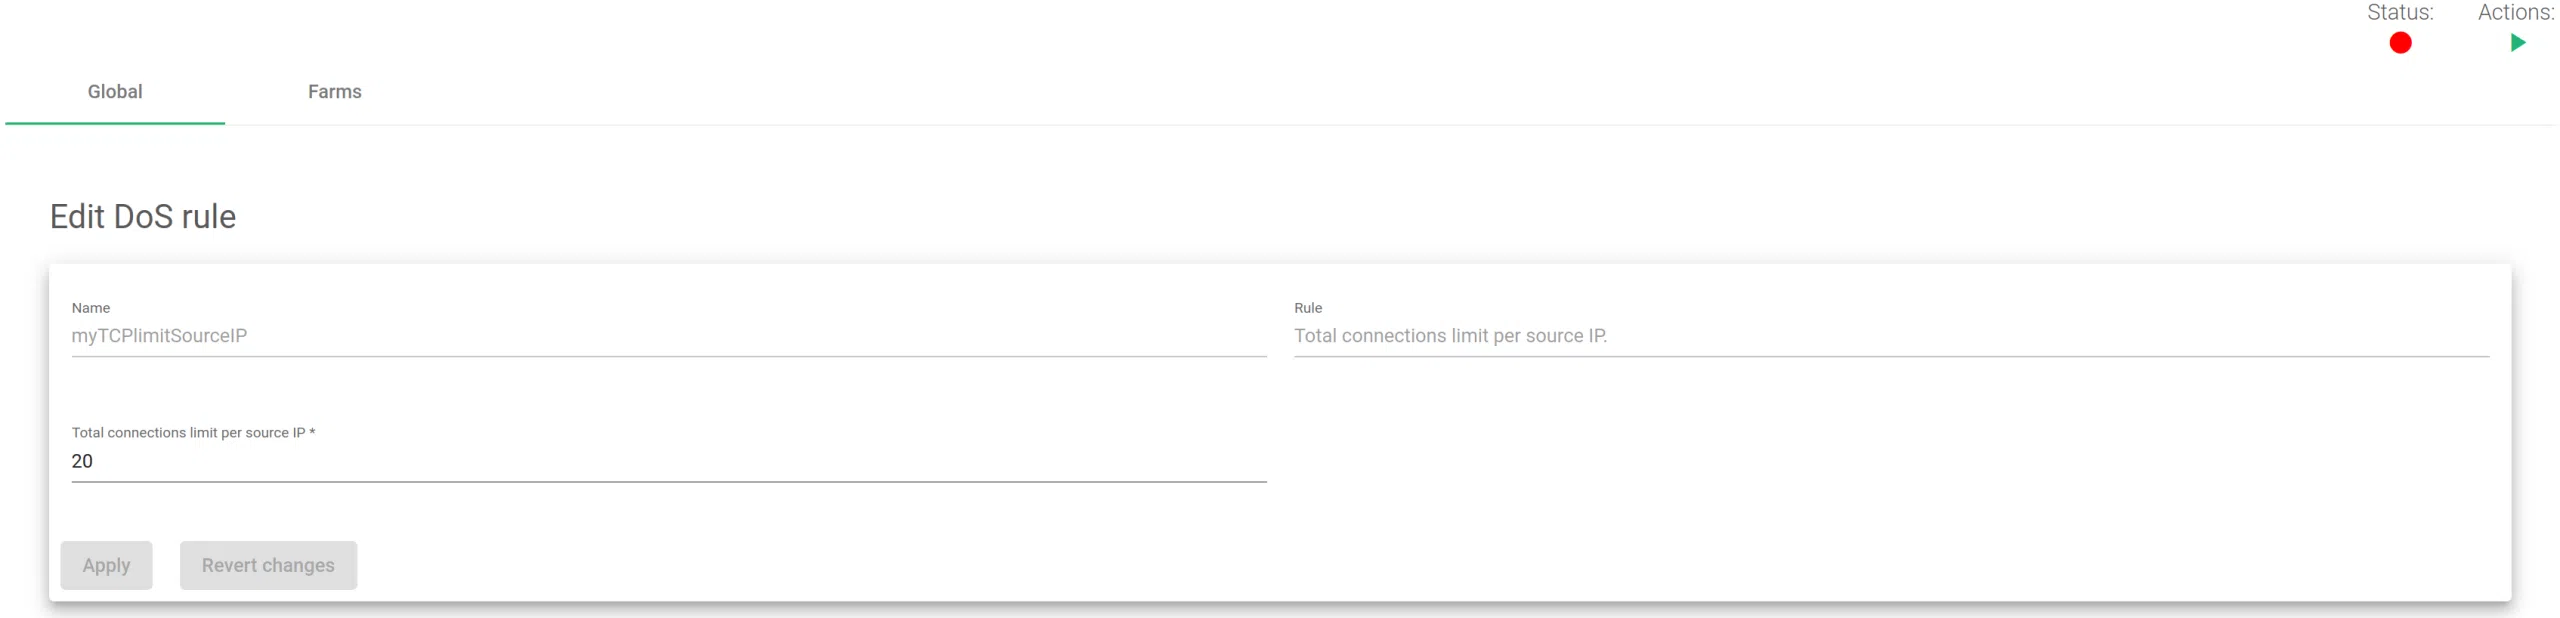Click the underline below the Name field
The width and height of the screenshot is (2560, 618).
pyautogui.click(x=668, y=356)
